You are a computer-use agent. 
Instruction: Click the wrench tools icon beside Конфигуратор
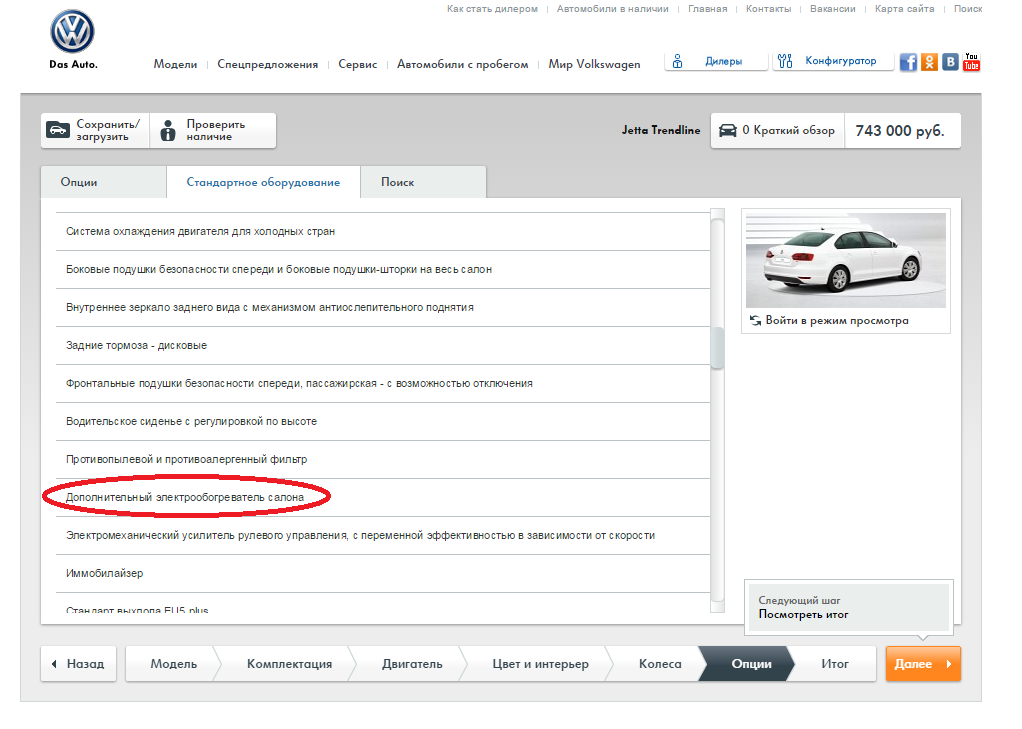785,61
